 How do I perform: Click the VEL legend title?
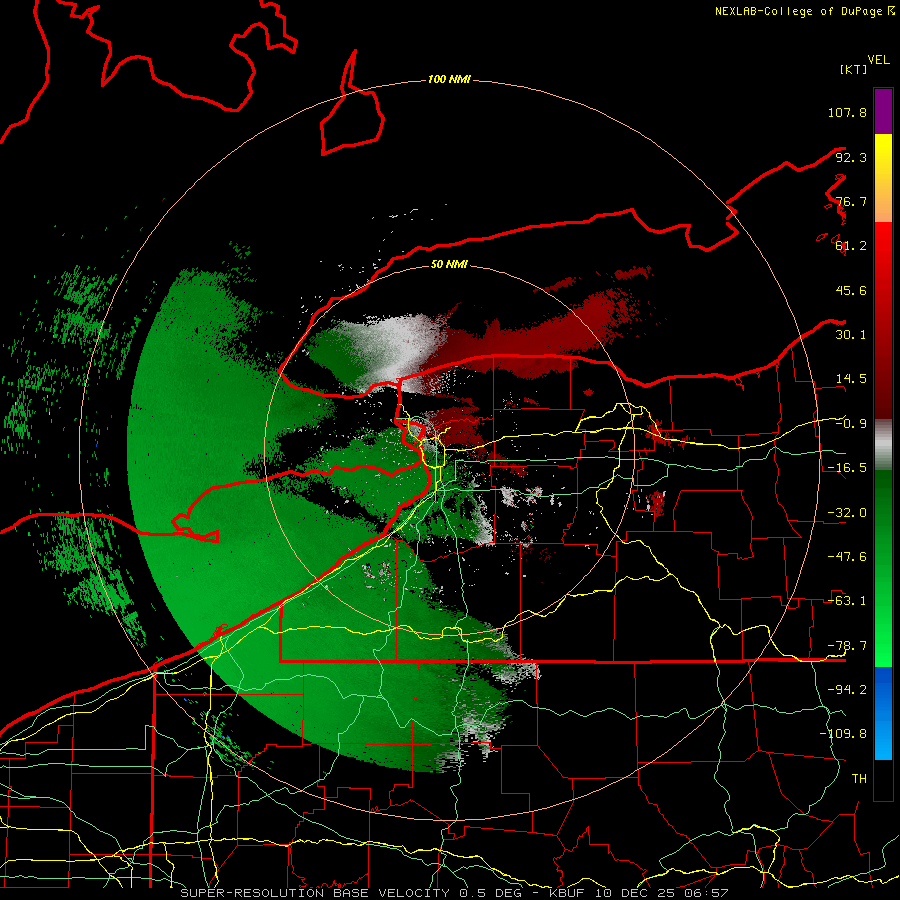tap(878, 60)
